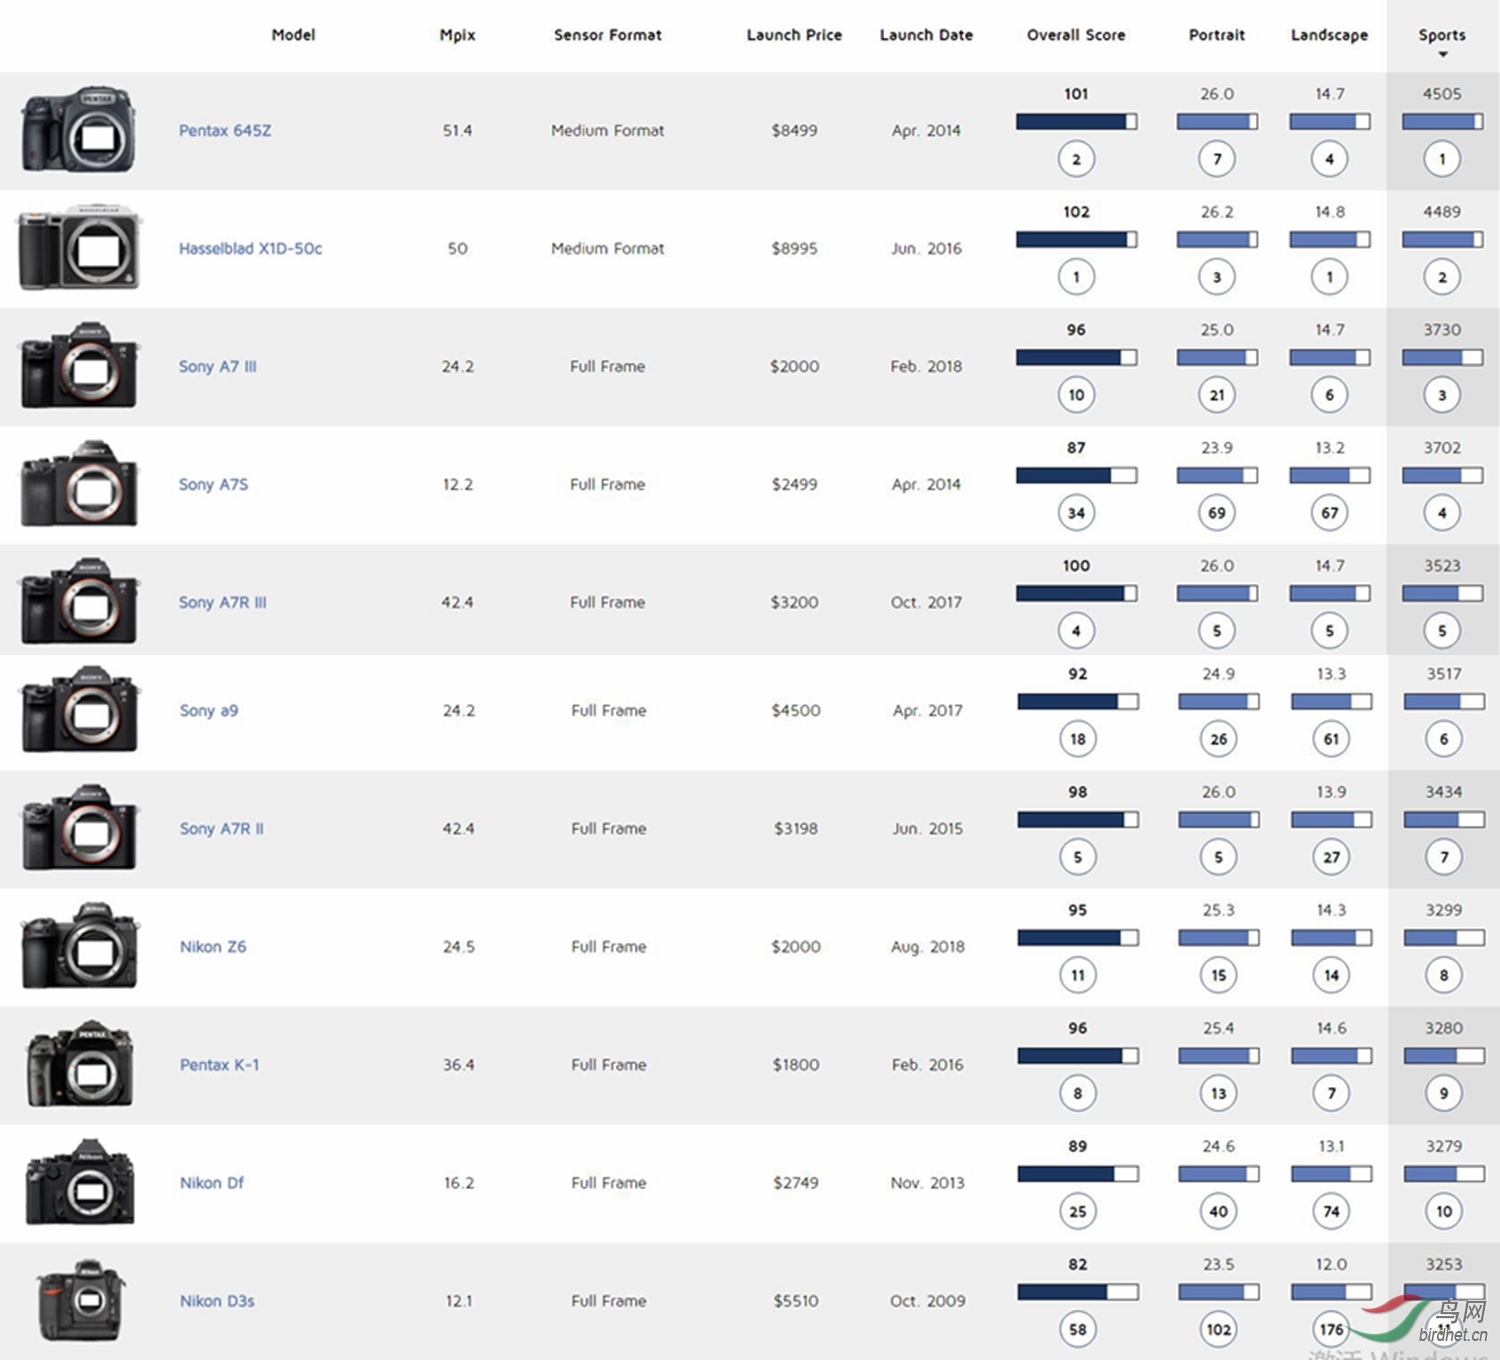Click the Nikon Df camera thumbnail
Screen dimensions: 1500x1360
80,1182
